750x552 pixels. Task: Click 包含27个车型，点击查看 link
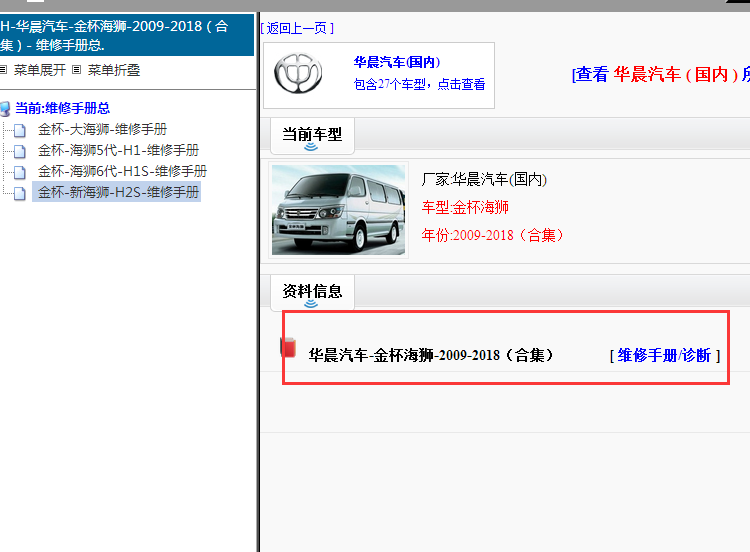[419, 84]
